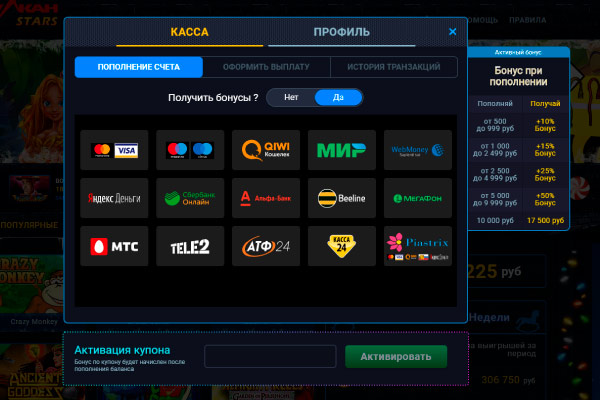The image size is (600, 400).
Task: Focus the coupon code input field
Action: 270,357
